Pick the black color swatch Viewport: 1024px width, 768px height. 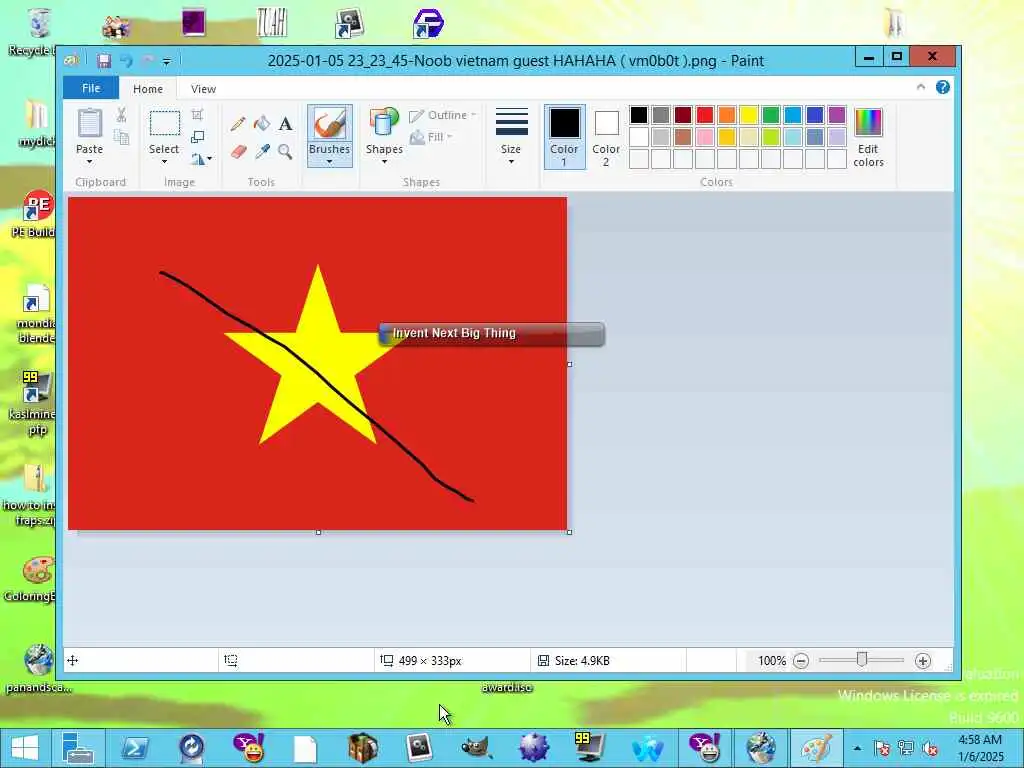point(639,116)
